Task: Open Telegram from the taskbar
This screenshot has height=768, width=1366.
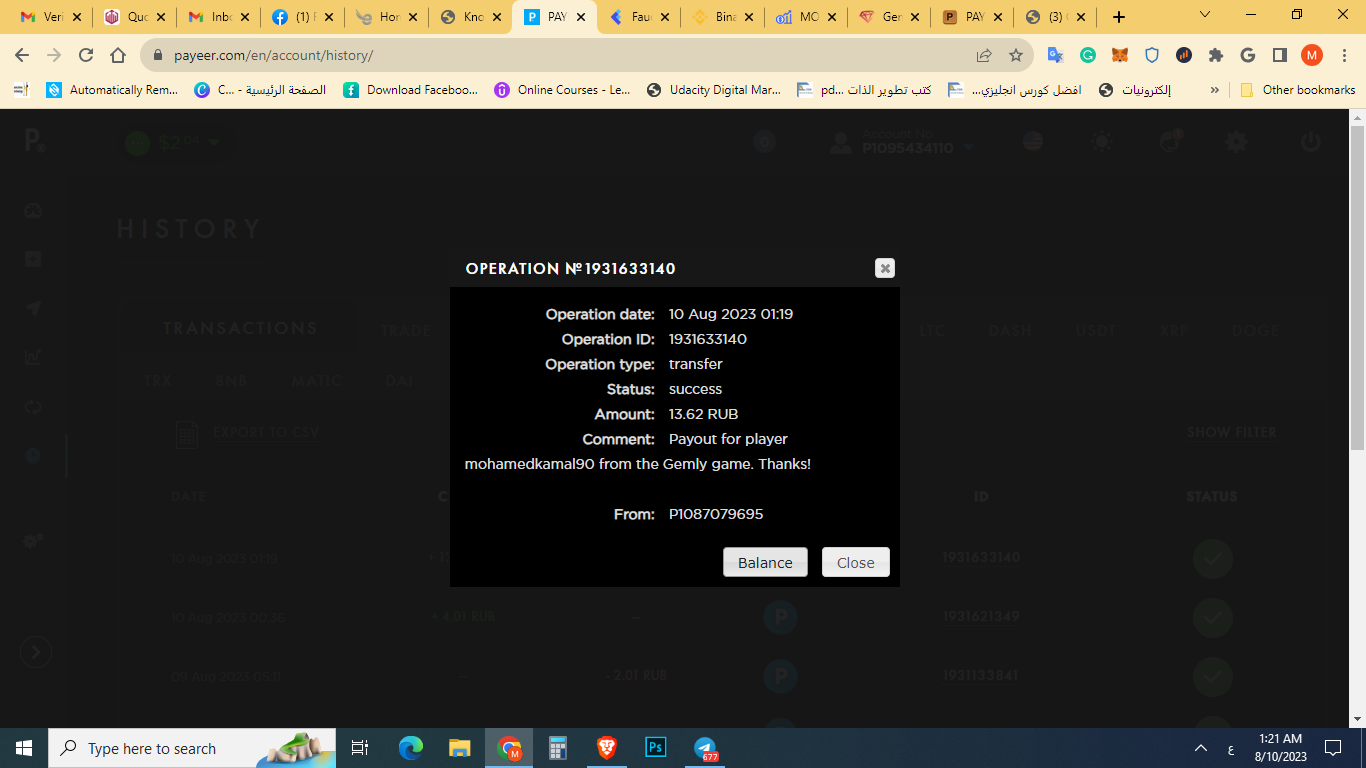Action: click(x=706, y=748)
